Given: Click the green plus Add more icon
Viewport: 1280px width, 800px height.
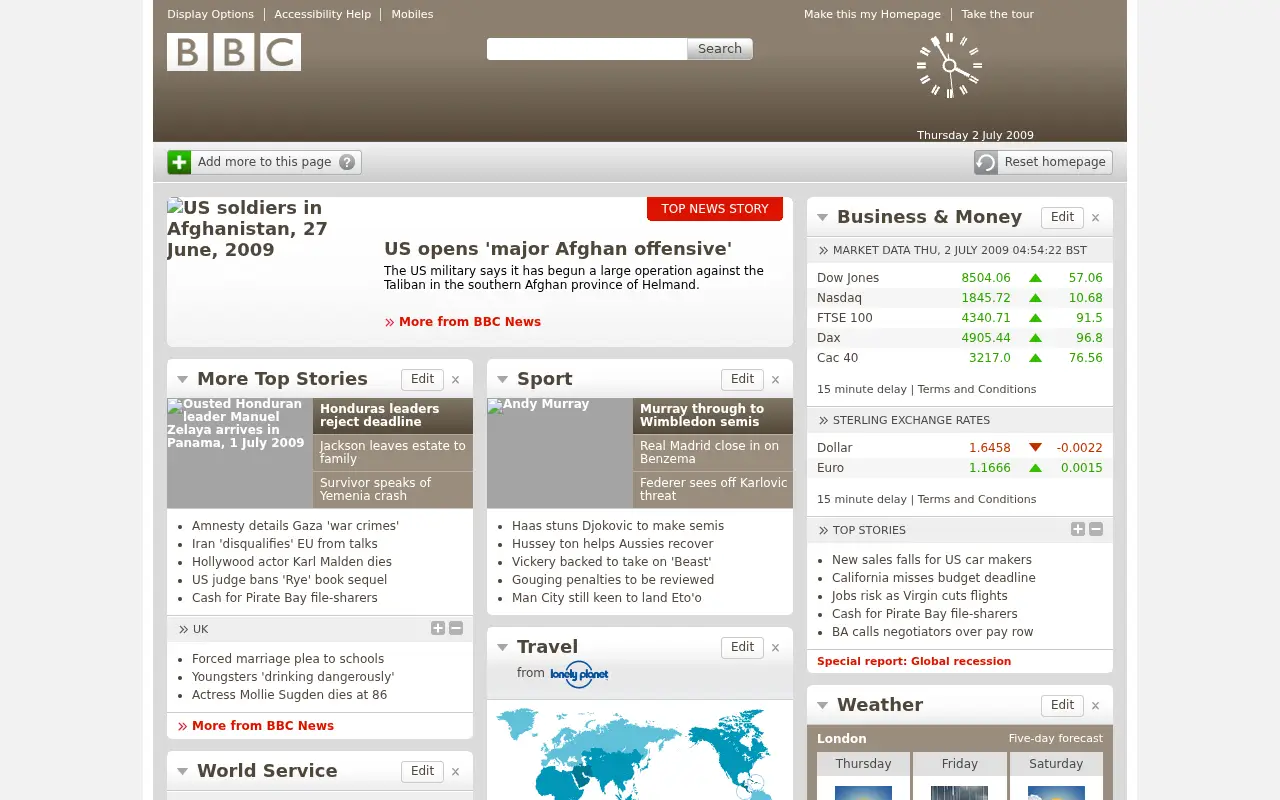Looking at the screenshot, I should (179, 162).
